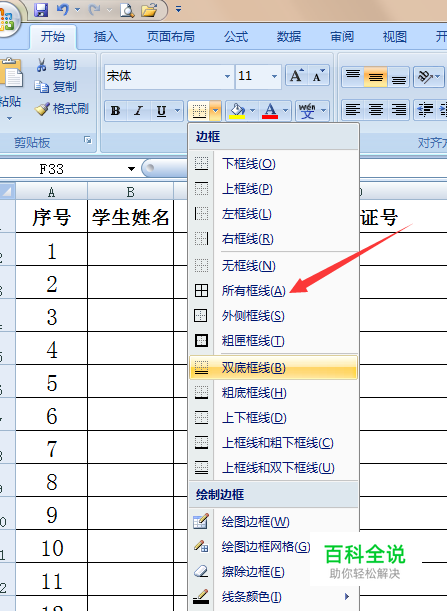This screenshot has width=447, height=611.
Task: Choose 下框线(O) bottom border
Action: pyautogui.click(x=273, y=164)
